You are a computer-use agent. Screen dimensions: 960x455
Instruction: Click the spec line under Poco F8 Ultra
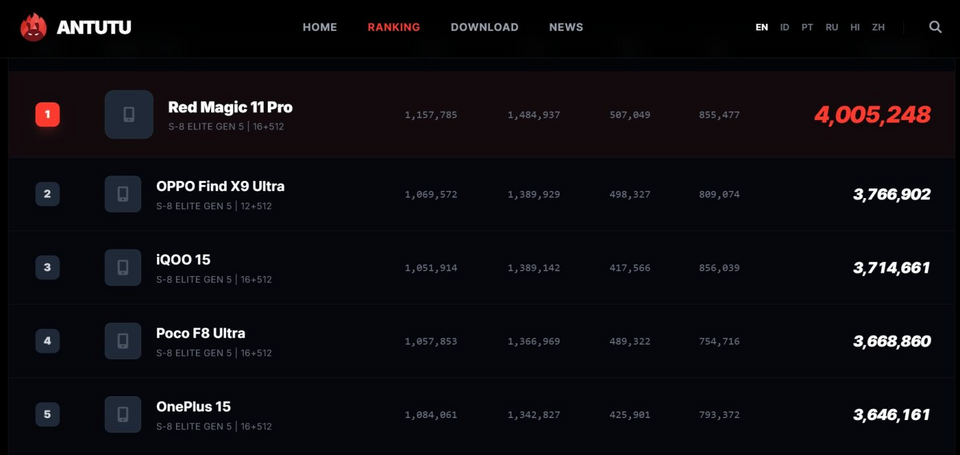214,353
